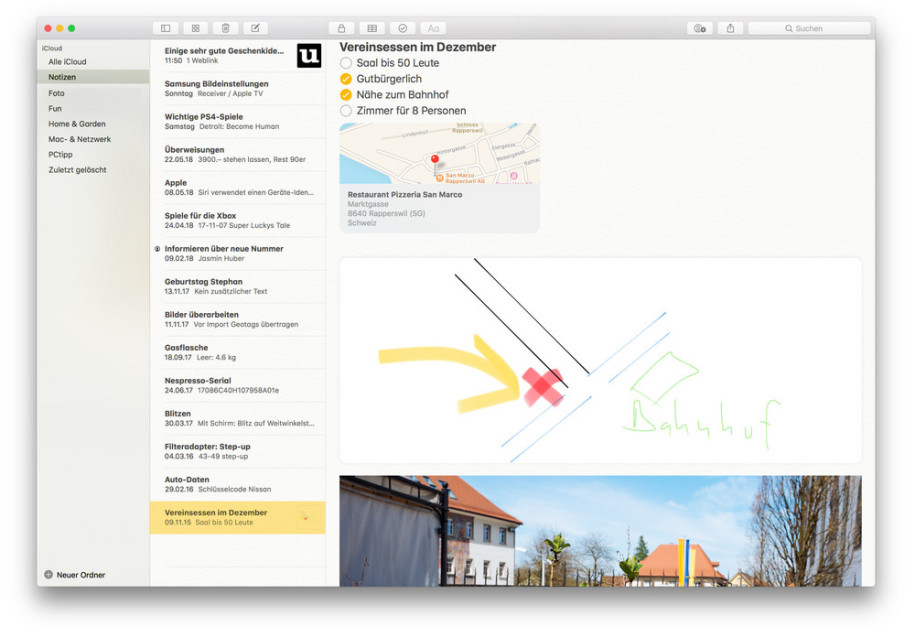The height and width of the screenshot is (626, 915).
Task: Open the Rapperswil map preview
Action: pyautogui.click(x=439, y=153)
